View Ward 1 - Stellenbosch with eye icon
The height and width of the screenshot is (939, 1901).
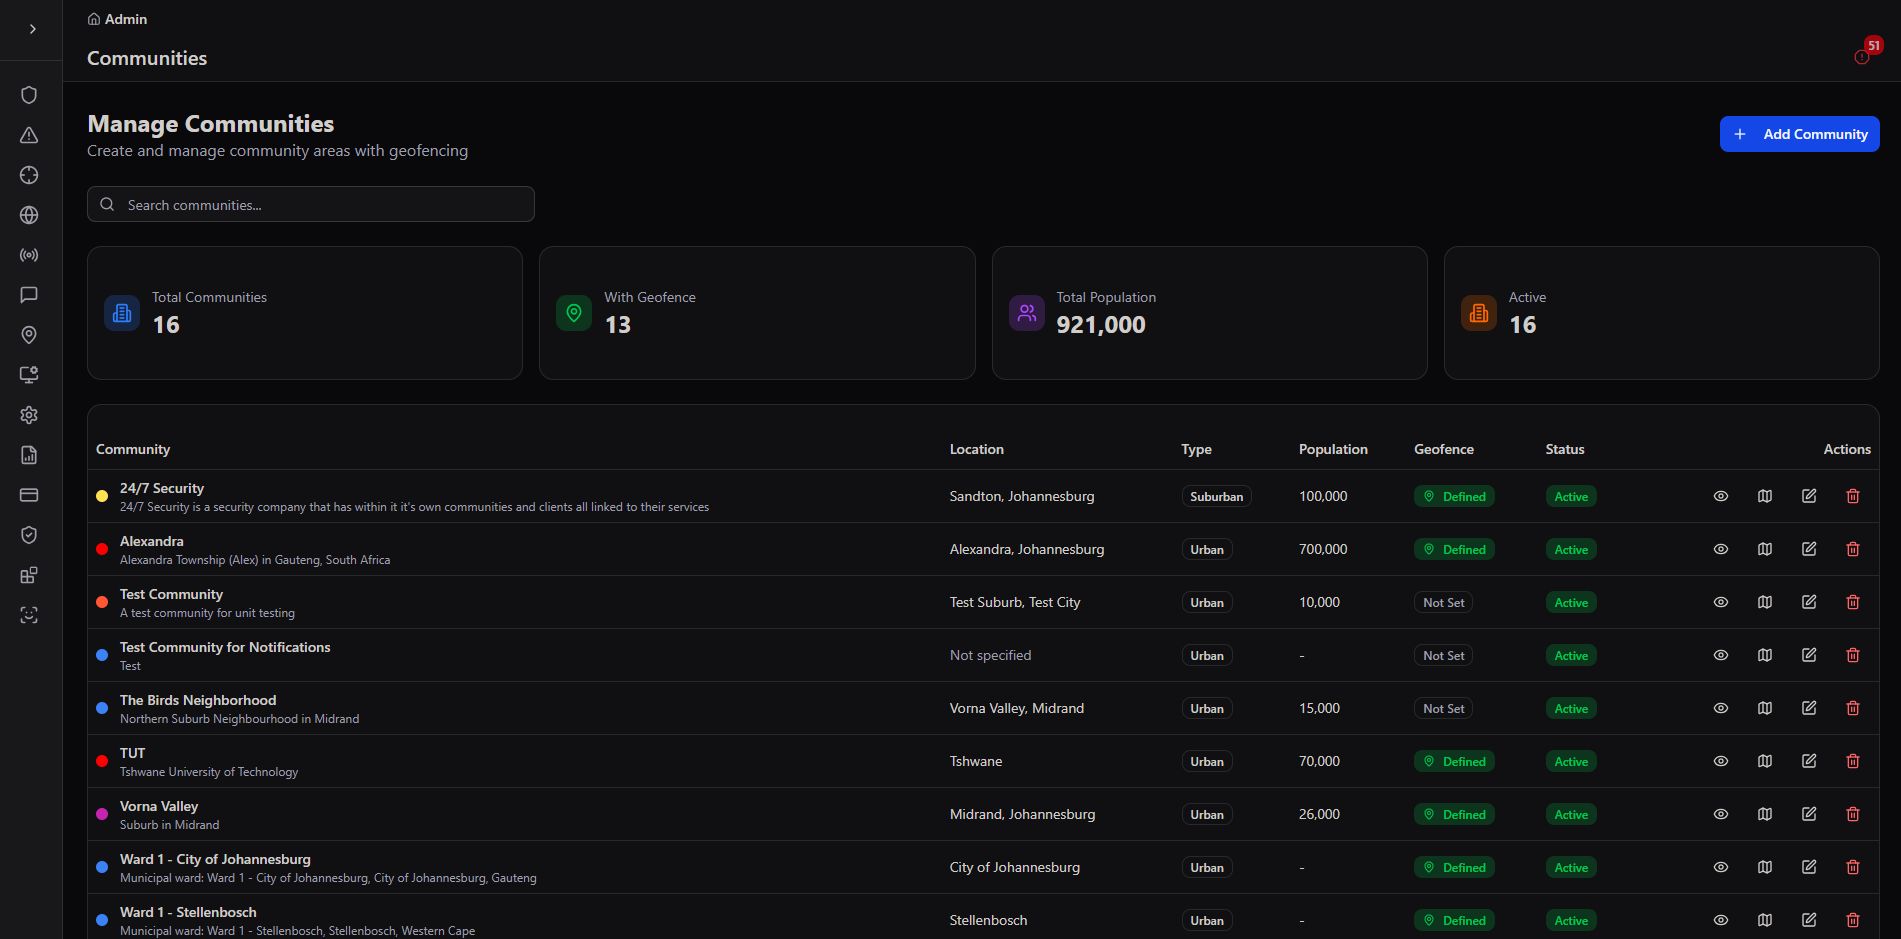coord(1721,920)
